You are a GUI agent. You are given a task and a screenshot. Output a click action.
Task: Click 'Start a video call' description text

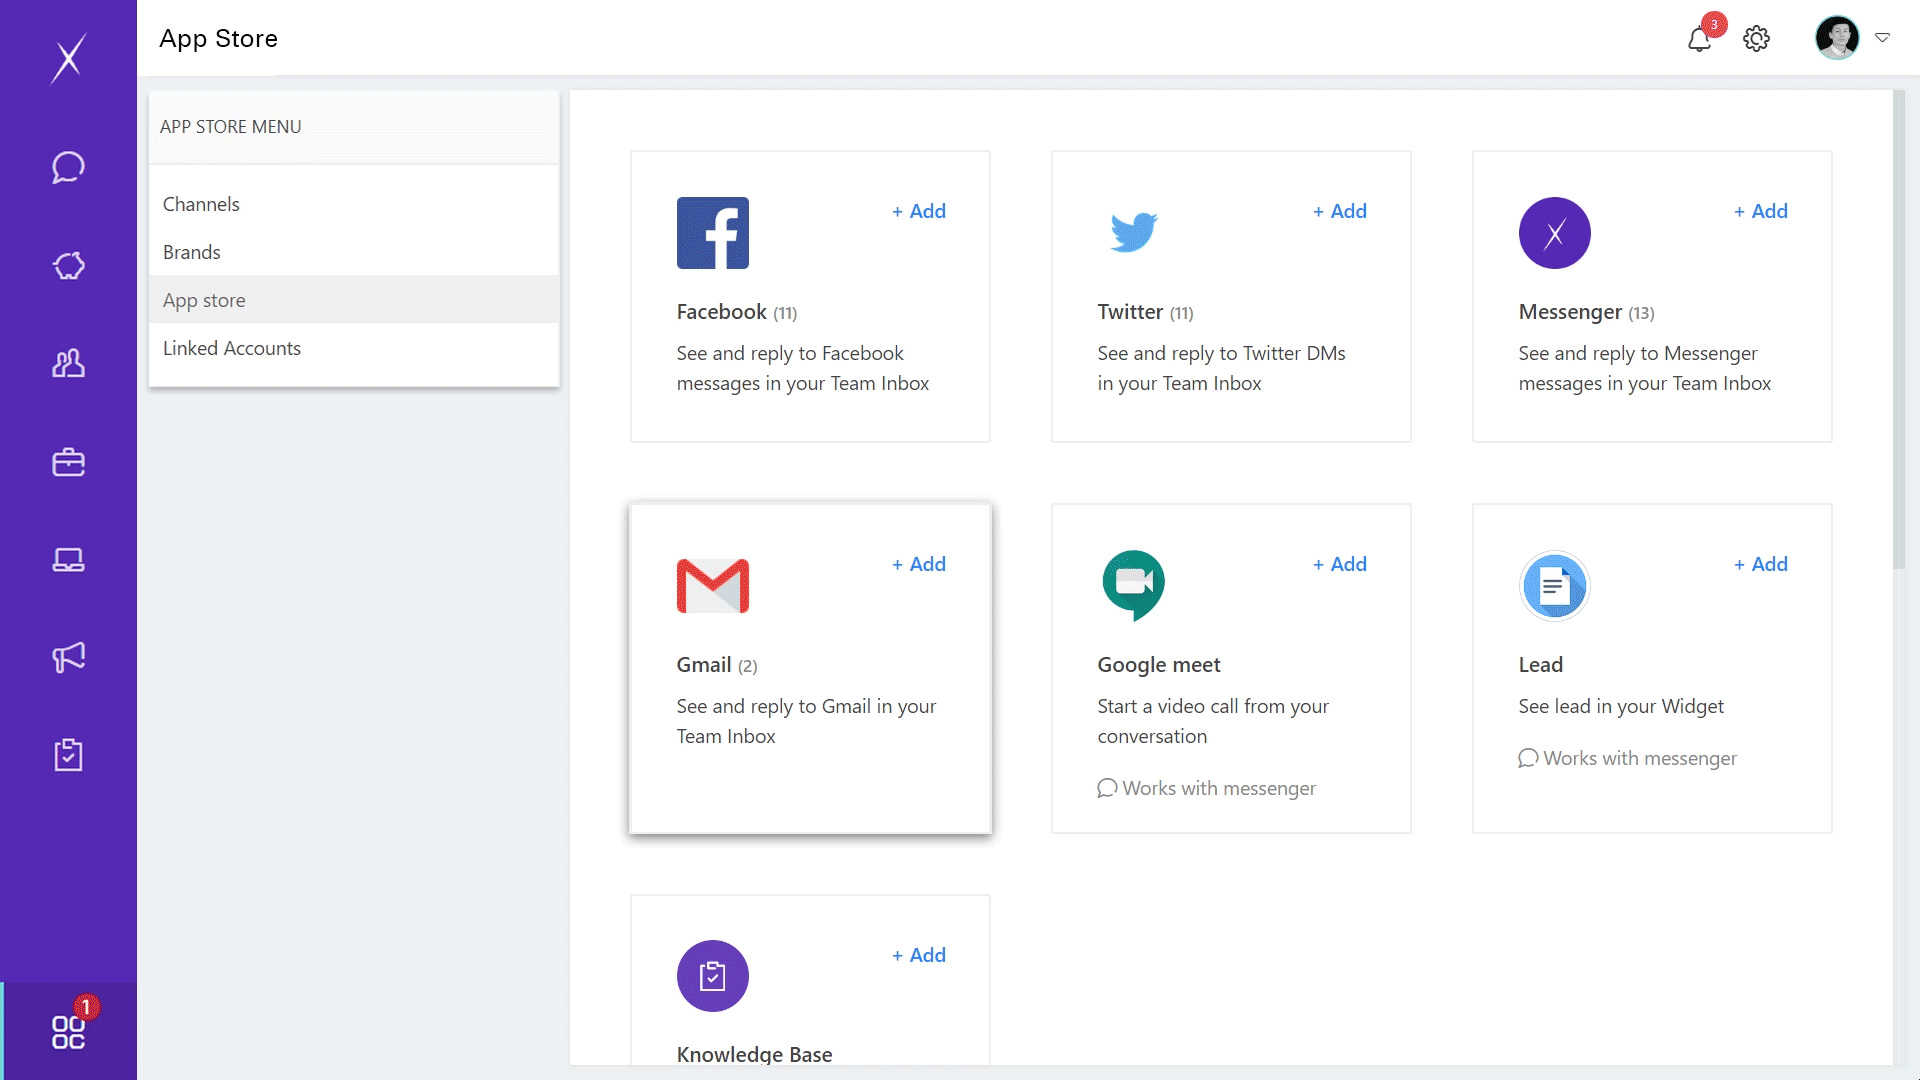tap(1213, 721)
